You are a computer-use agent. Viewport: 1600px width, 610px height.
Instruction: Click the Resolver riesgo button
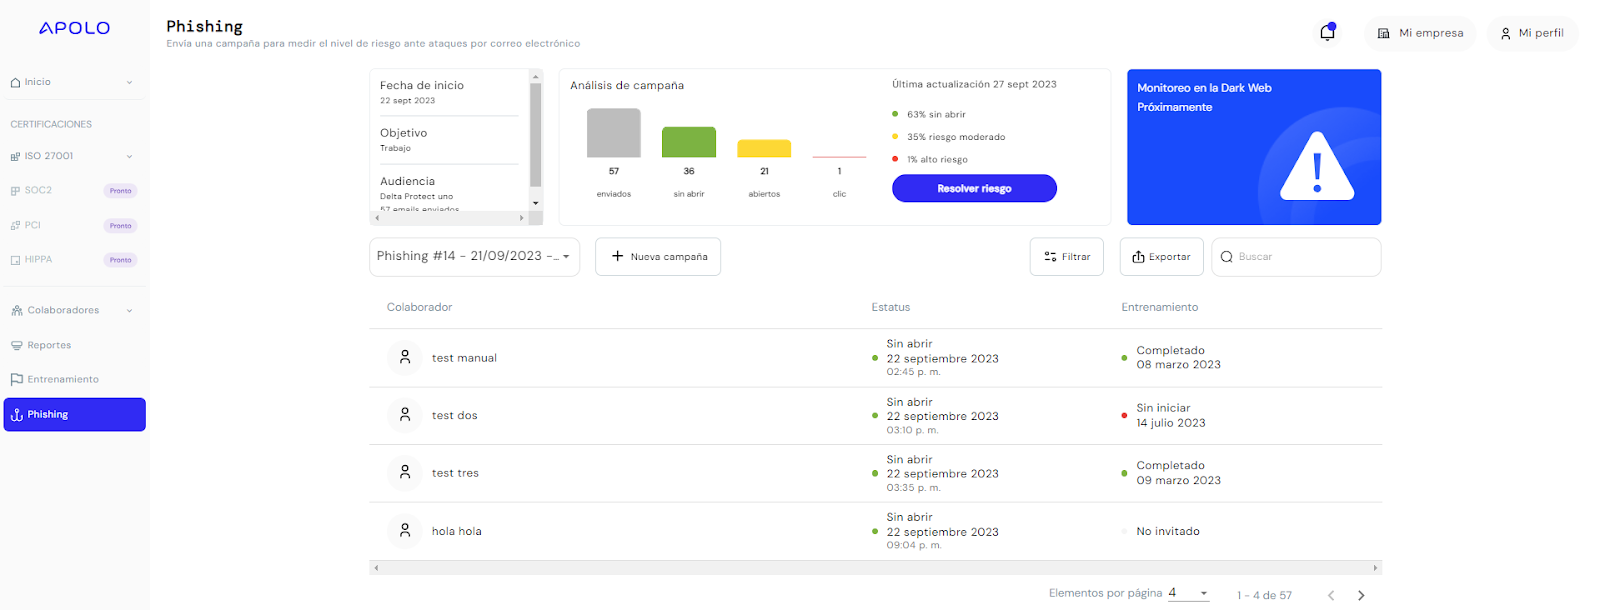point(974,188)
